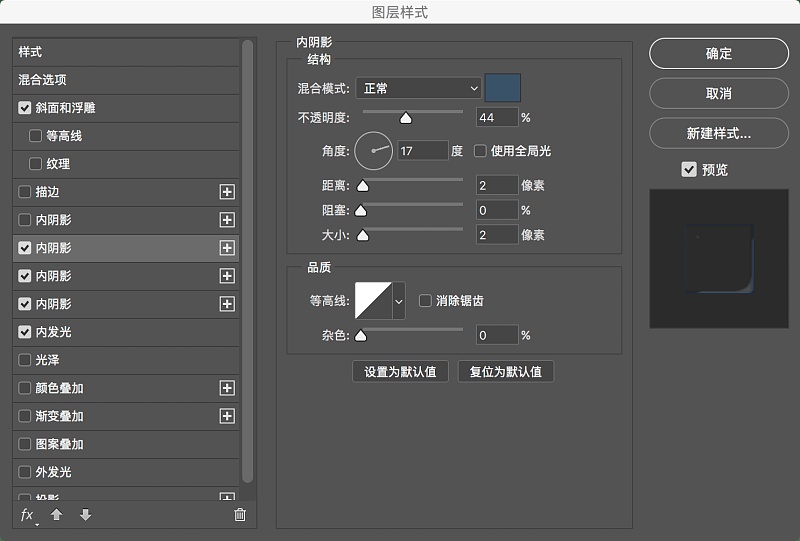The height and width of the screenshot is (541, 800).
Task: Uncheck the 斜面和浮雕 checkbox
Action: [24, 108]
